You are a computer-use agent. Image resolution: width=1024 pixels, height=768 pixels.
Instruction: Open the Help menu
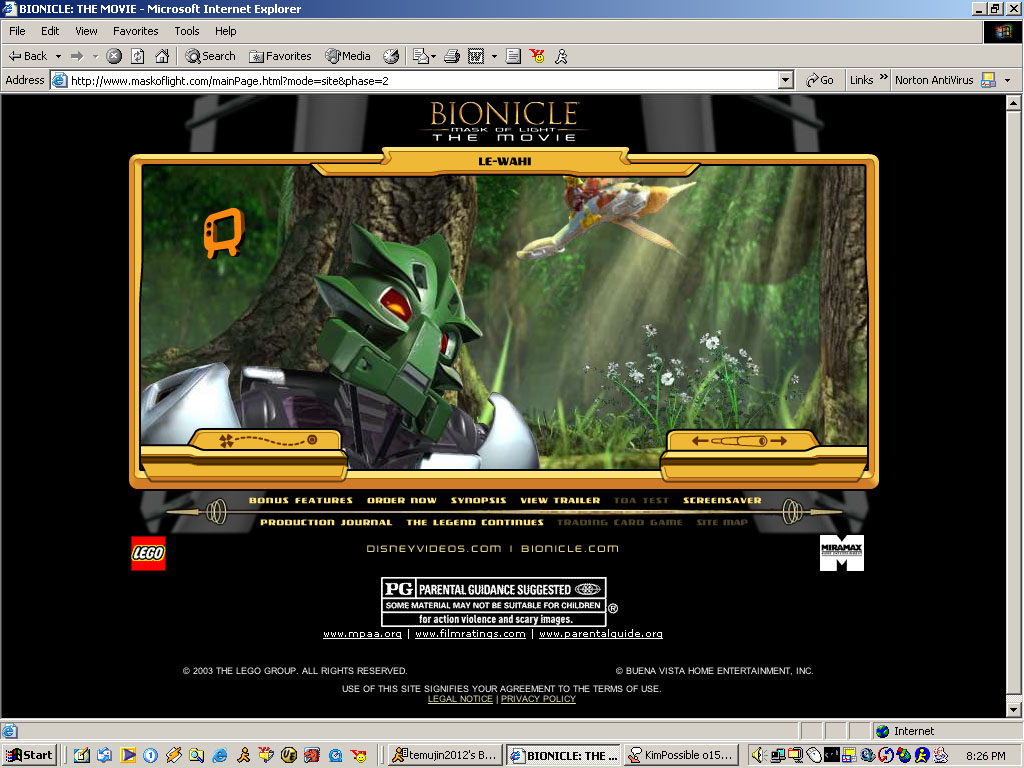225,31
